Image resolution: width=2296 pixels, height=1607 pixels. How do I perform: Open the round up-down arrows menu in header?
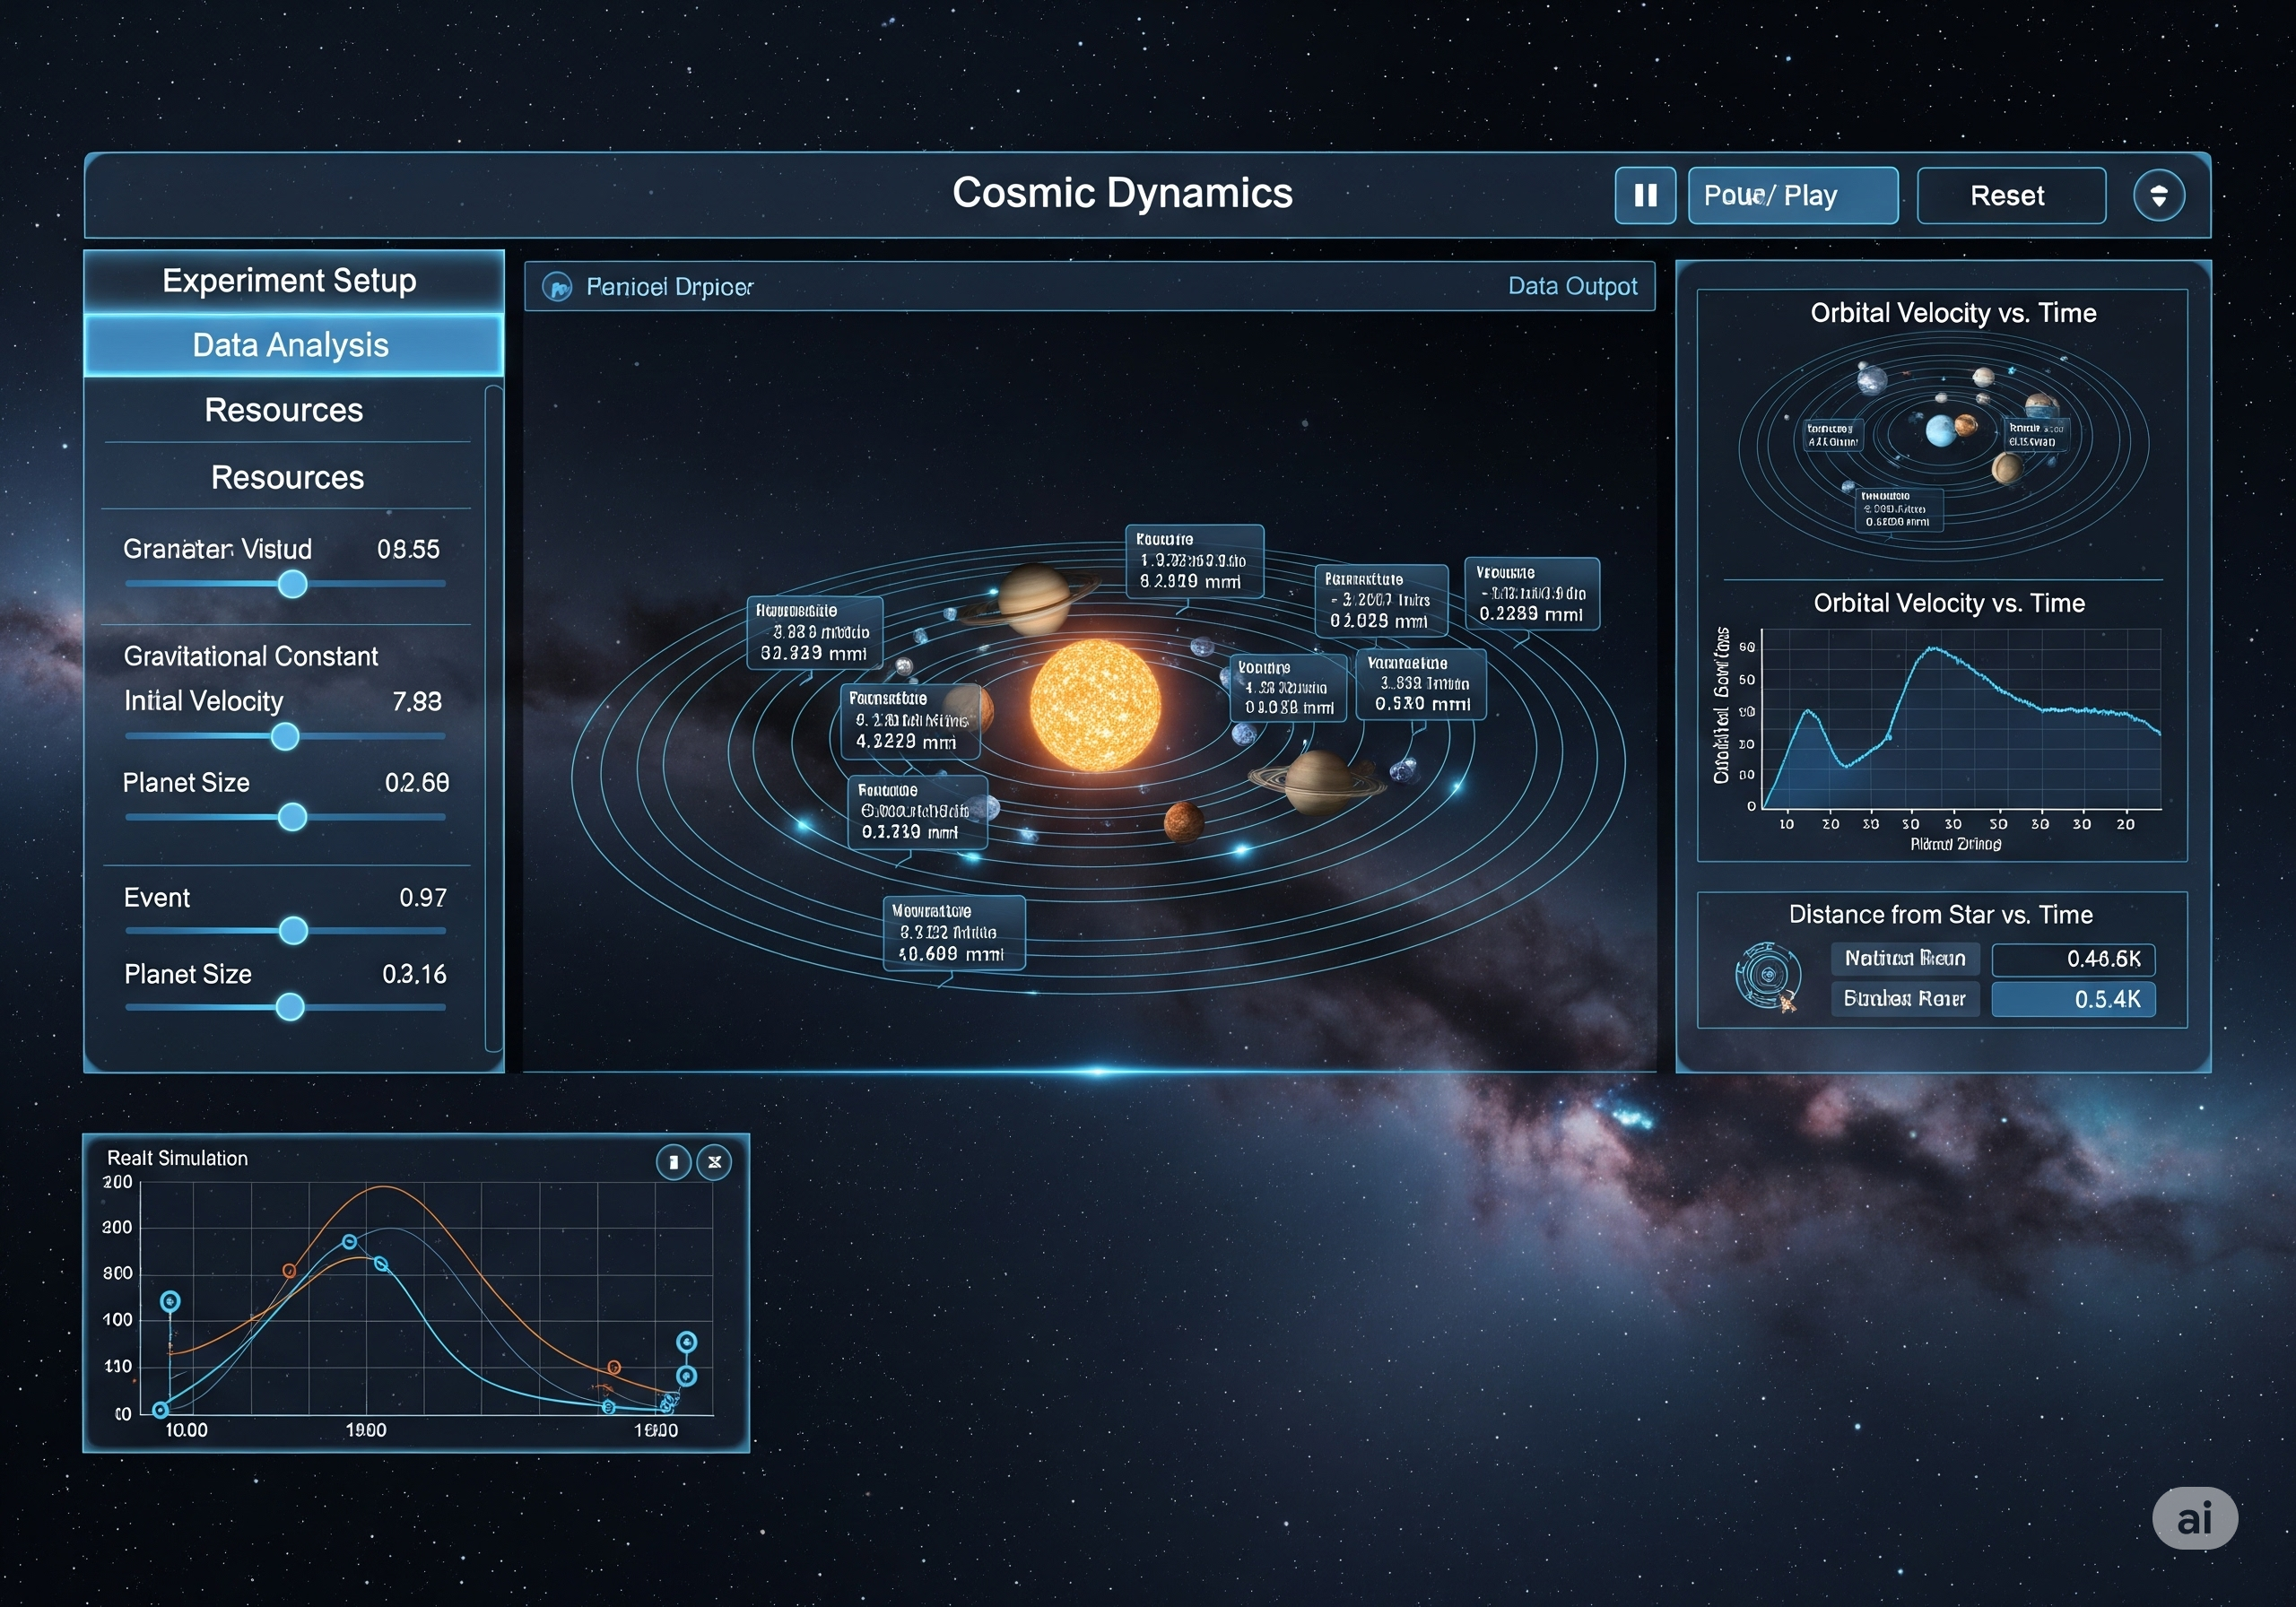point(2158,195)
